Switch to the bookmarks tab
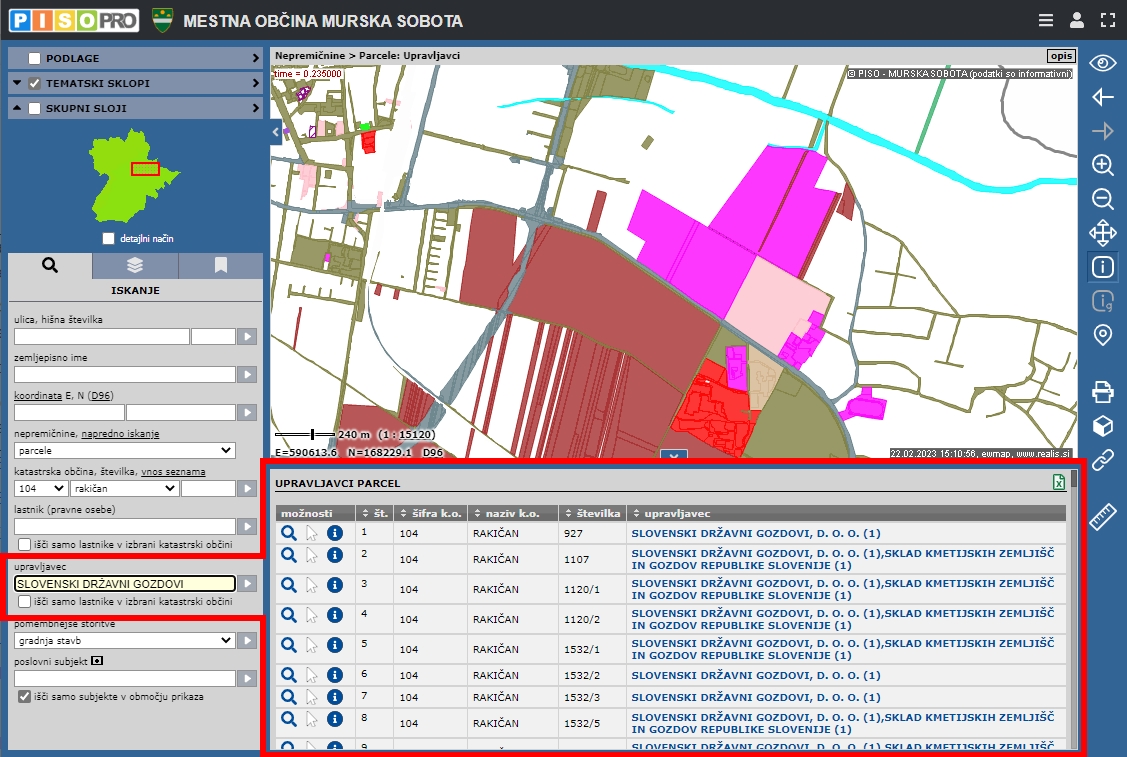Image resolution: width=1127 pixels, height=757 pixels. point(220,265)
